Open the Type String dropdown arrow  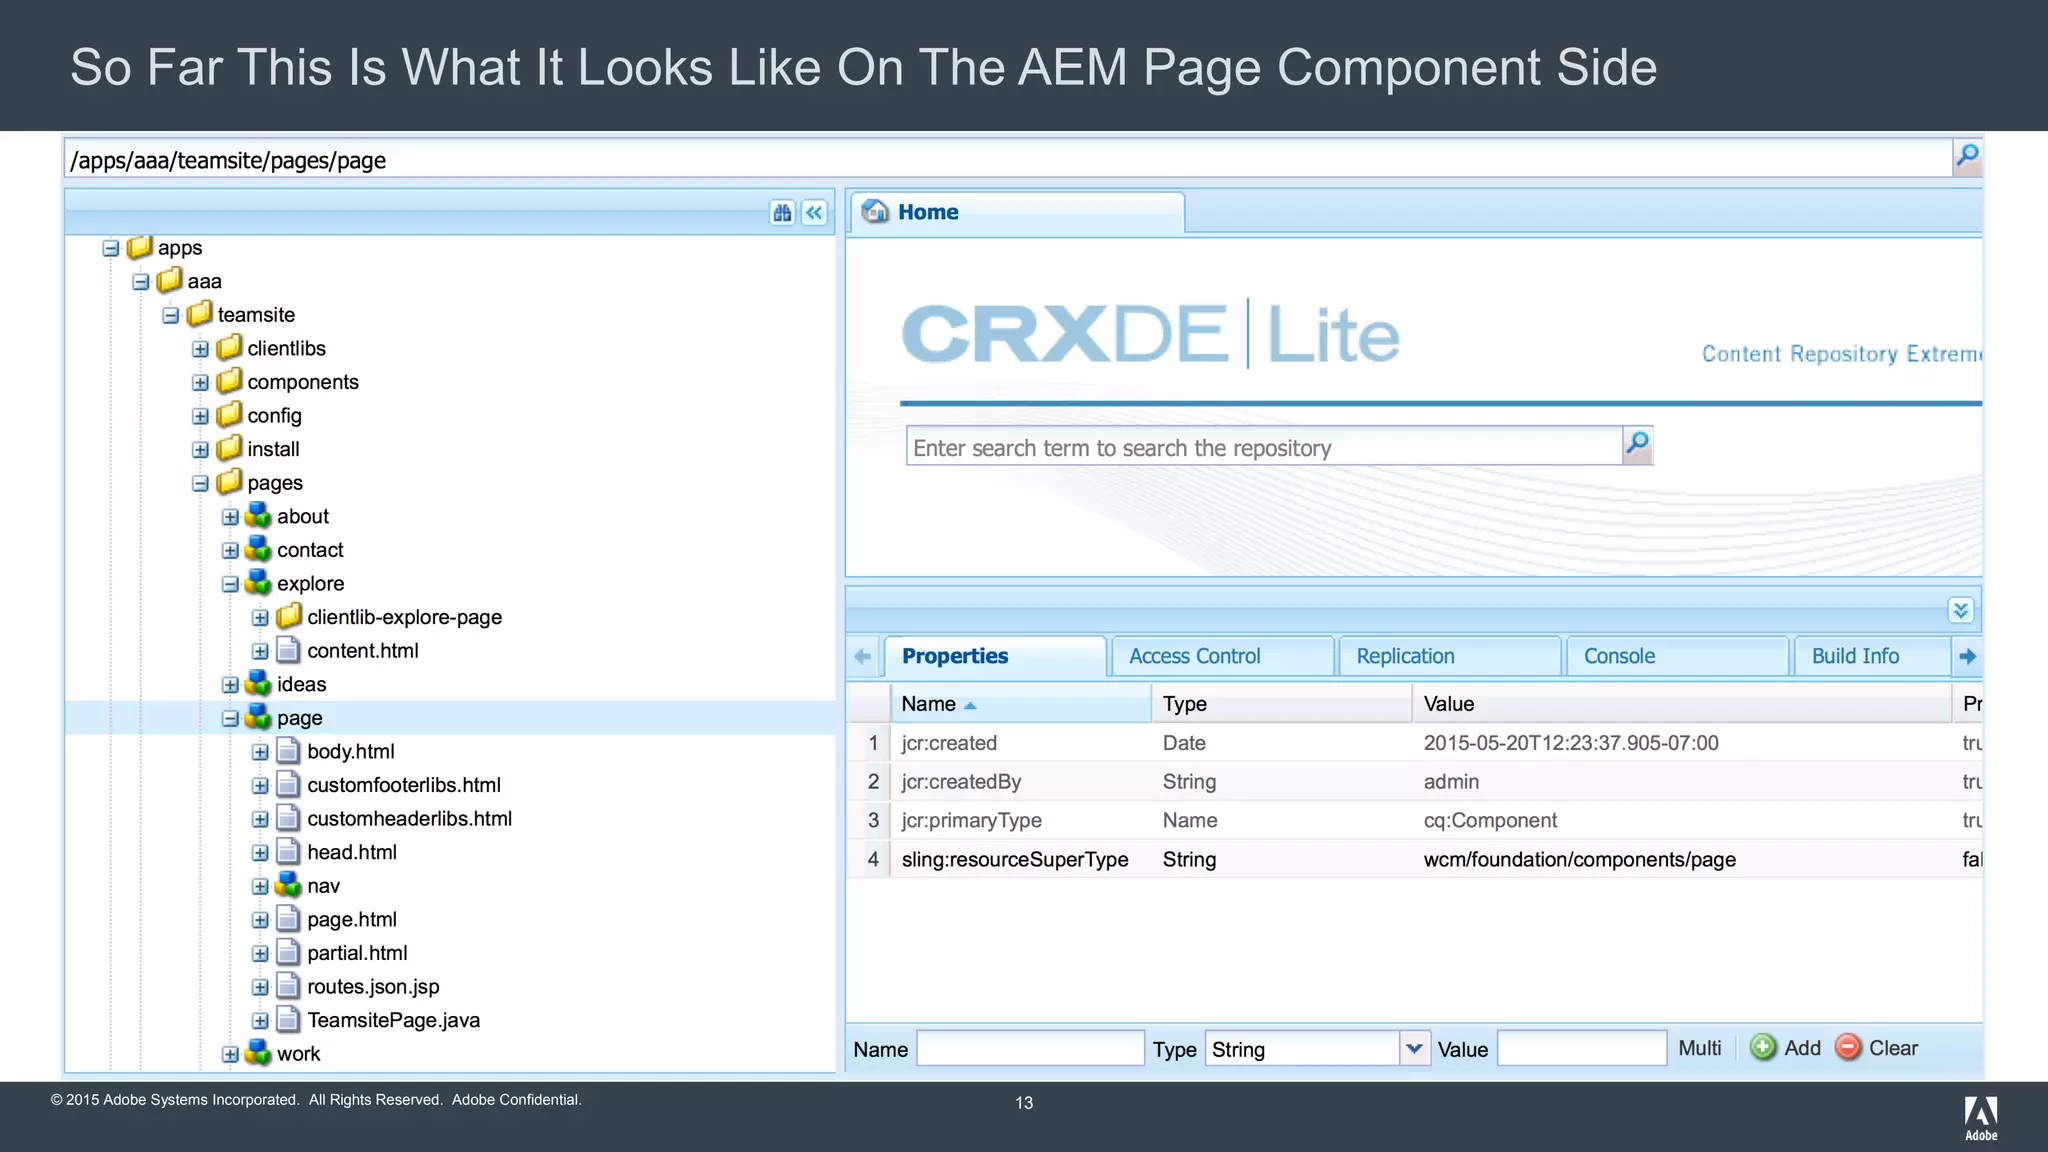click(x=1414, y=1049)
